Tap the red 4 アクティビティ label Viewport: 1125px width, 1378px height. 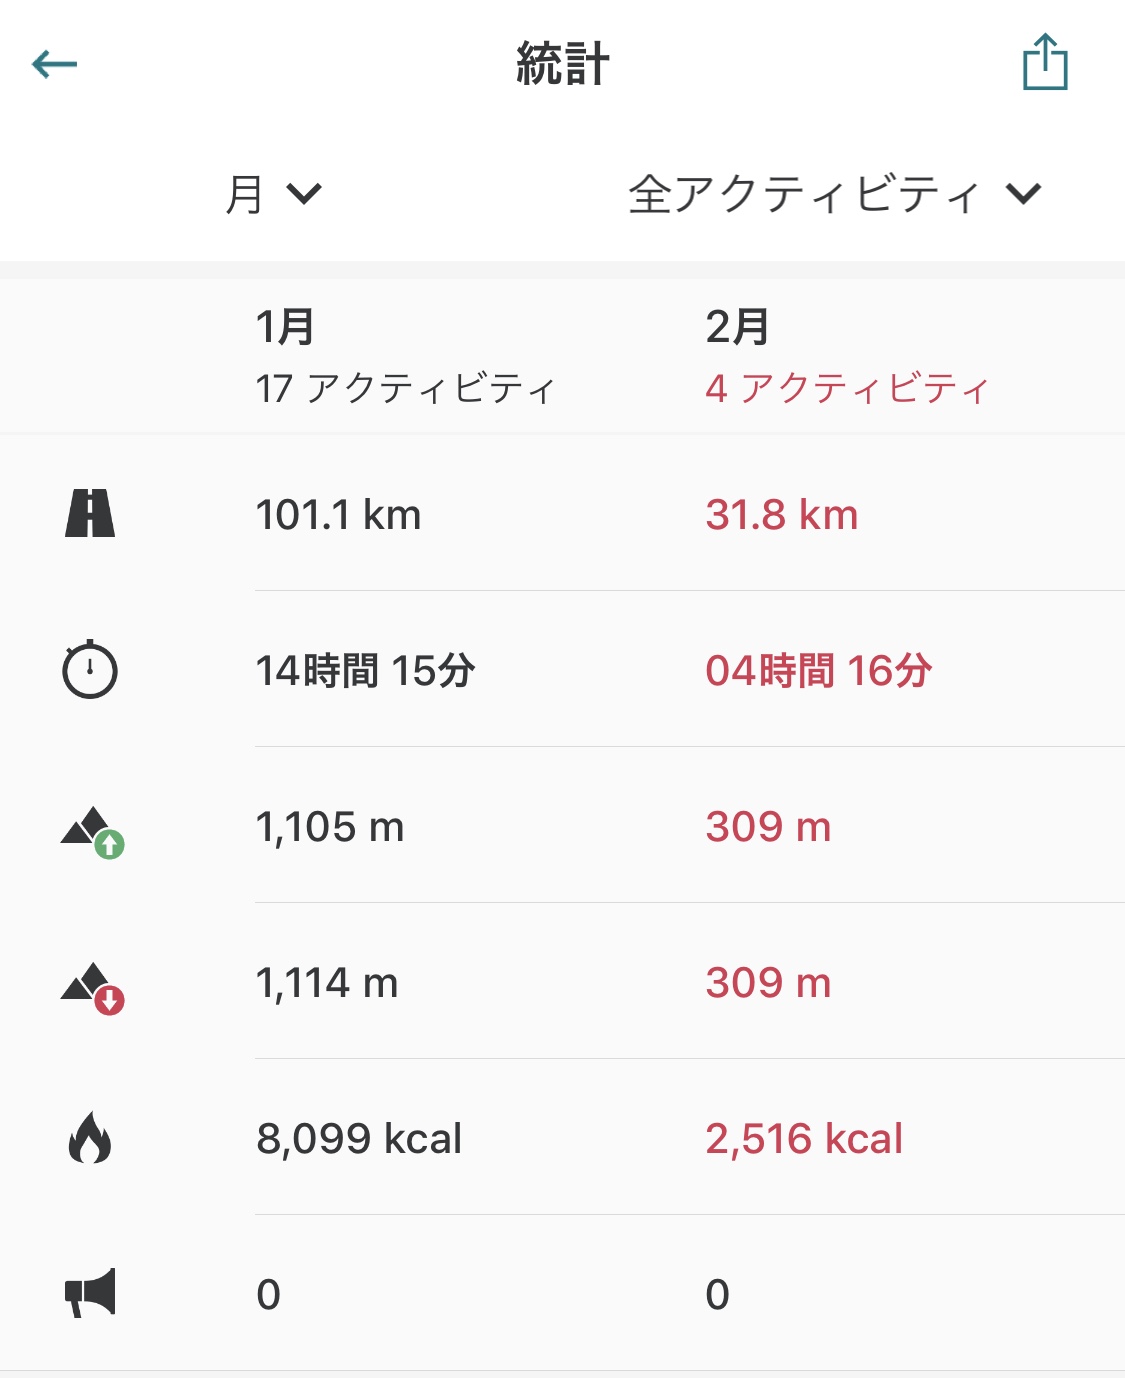click(847, 388)
